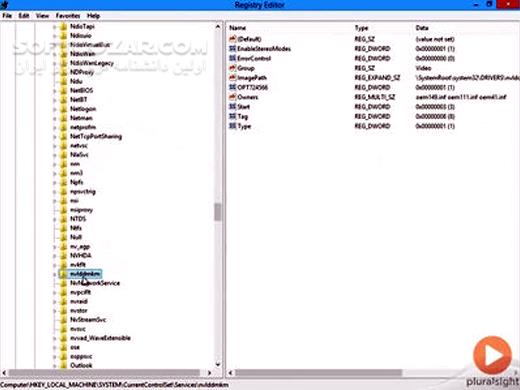The image size is (520, 390).
Task: Click the Registry Editor title bar icon
Action: pyautogui.click(x=4, y=5)
